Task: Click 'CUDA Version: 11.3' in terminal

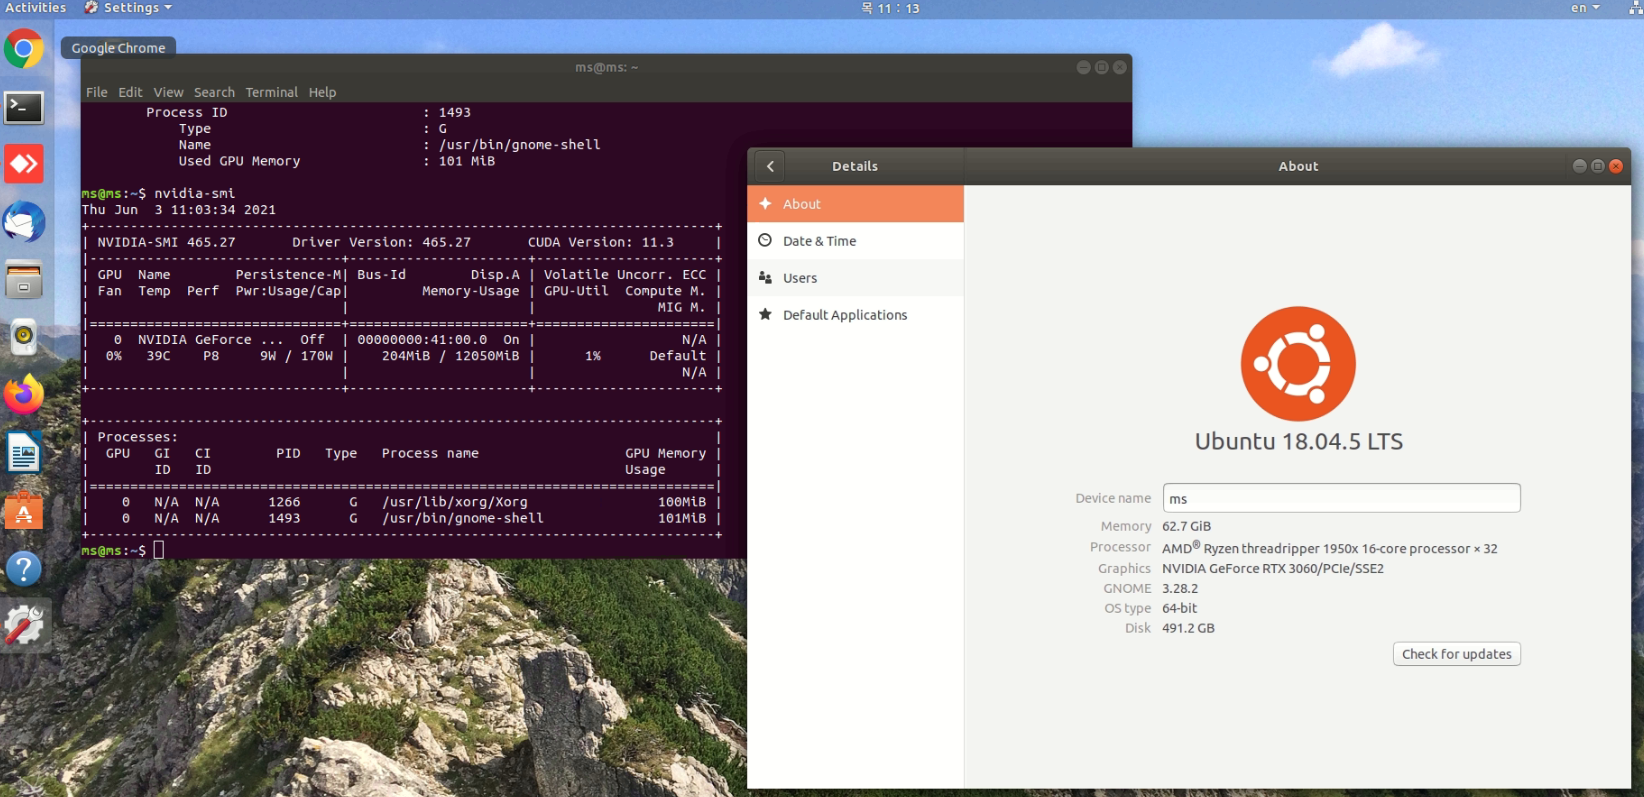Action: [601, 242]
